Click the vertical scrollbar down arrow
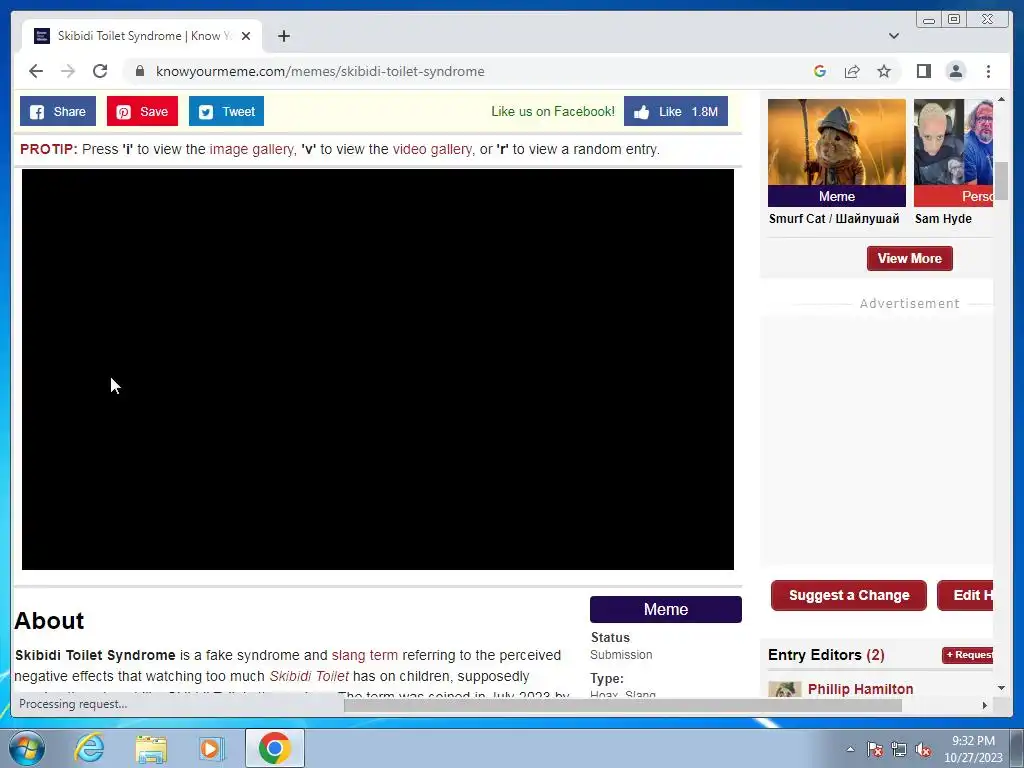This screenshot has width=1024, height=768. [x=1001, y=688]
